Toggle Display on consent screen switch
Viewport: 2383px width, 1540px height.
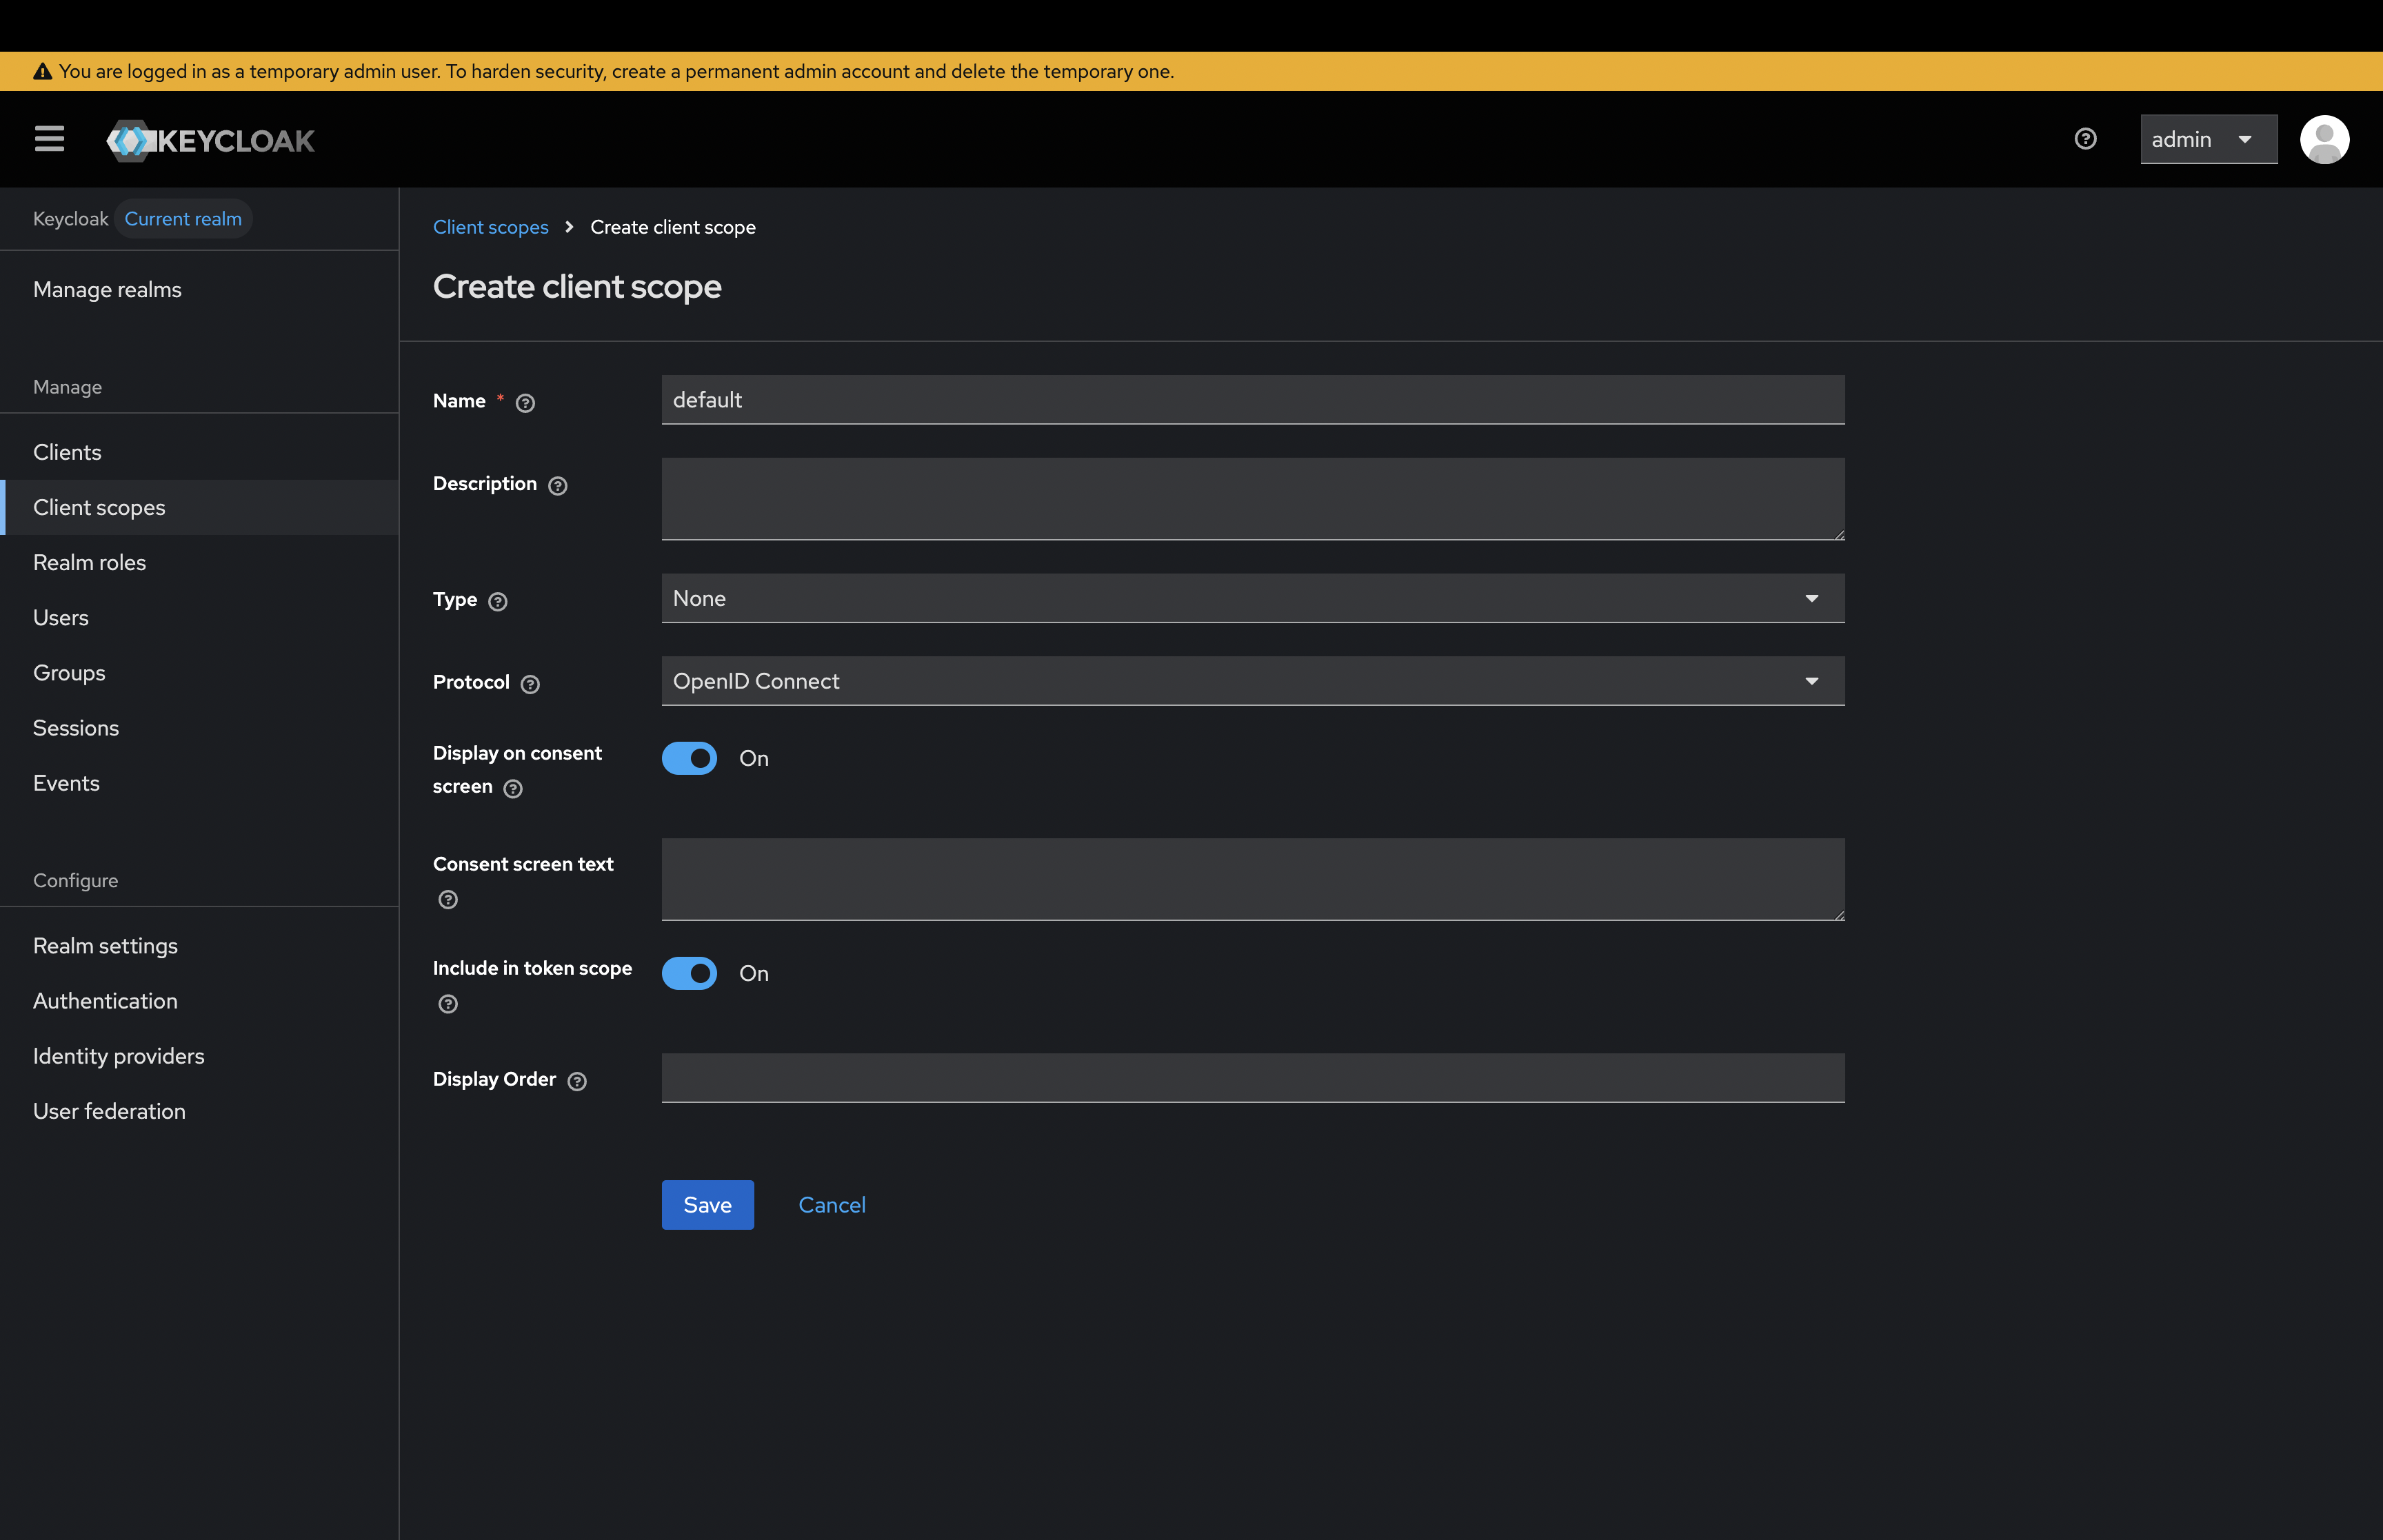[689, 758]
